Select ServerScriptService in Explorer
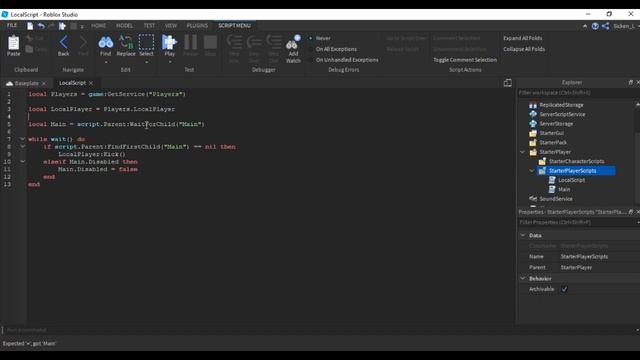This screenshot has height=360, width=640. [562, 114]
